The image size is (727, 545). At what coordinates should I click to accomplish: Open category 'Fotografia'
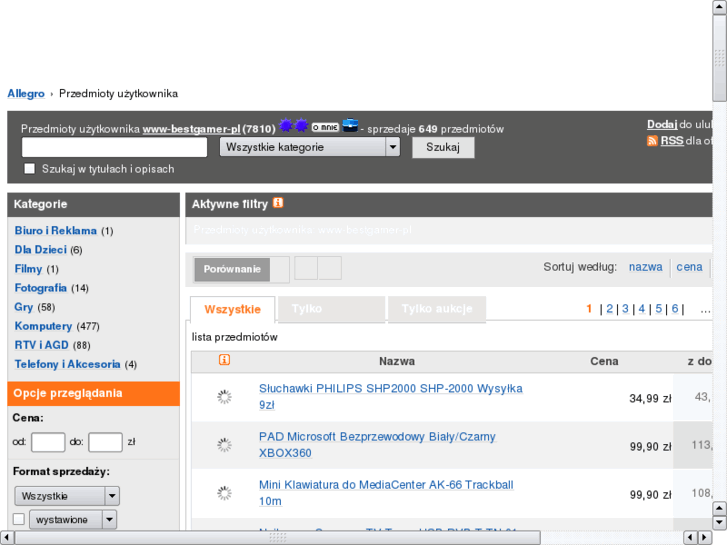[x=41, y=288]
